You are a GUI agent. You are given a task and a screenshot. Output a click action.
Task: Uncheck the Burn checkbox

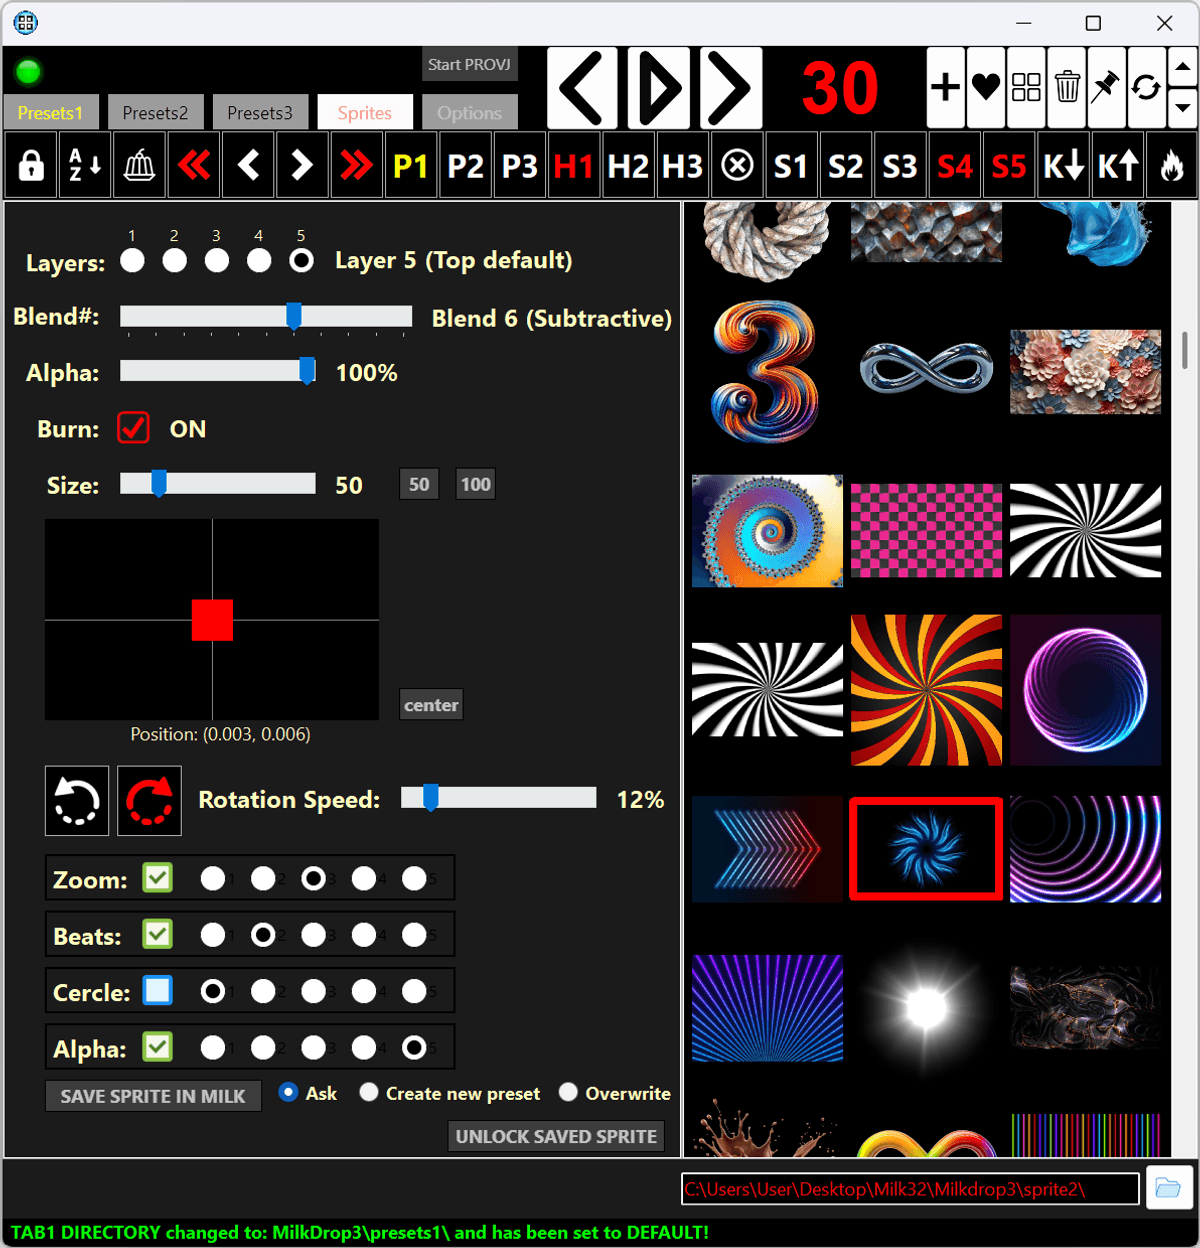(x=134, y=428)
